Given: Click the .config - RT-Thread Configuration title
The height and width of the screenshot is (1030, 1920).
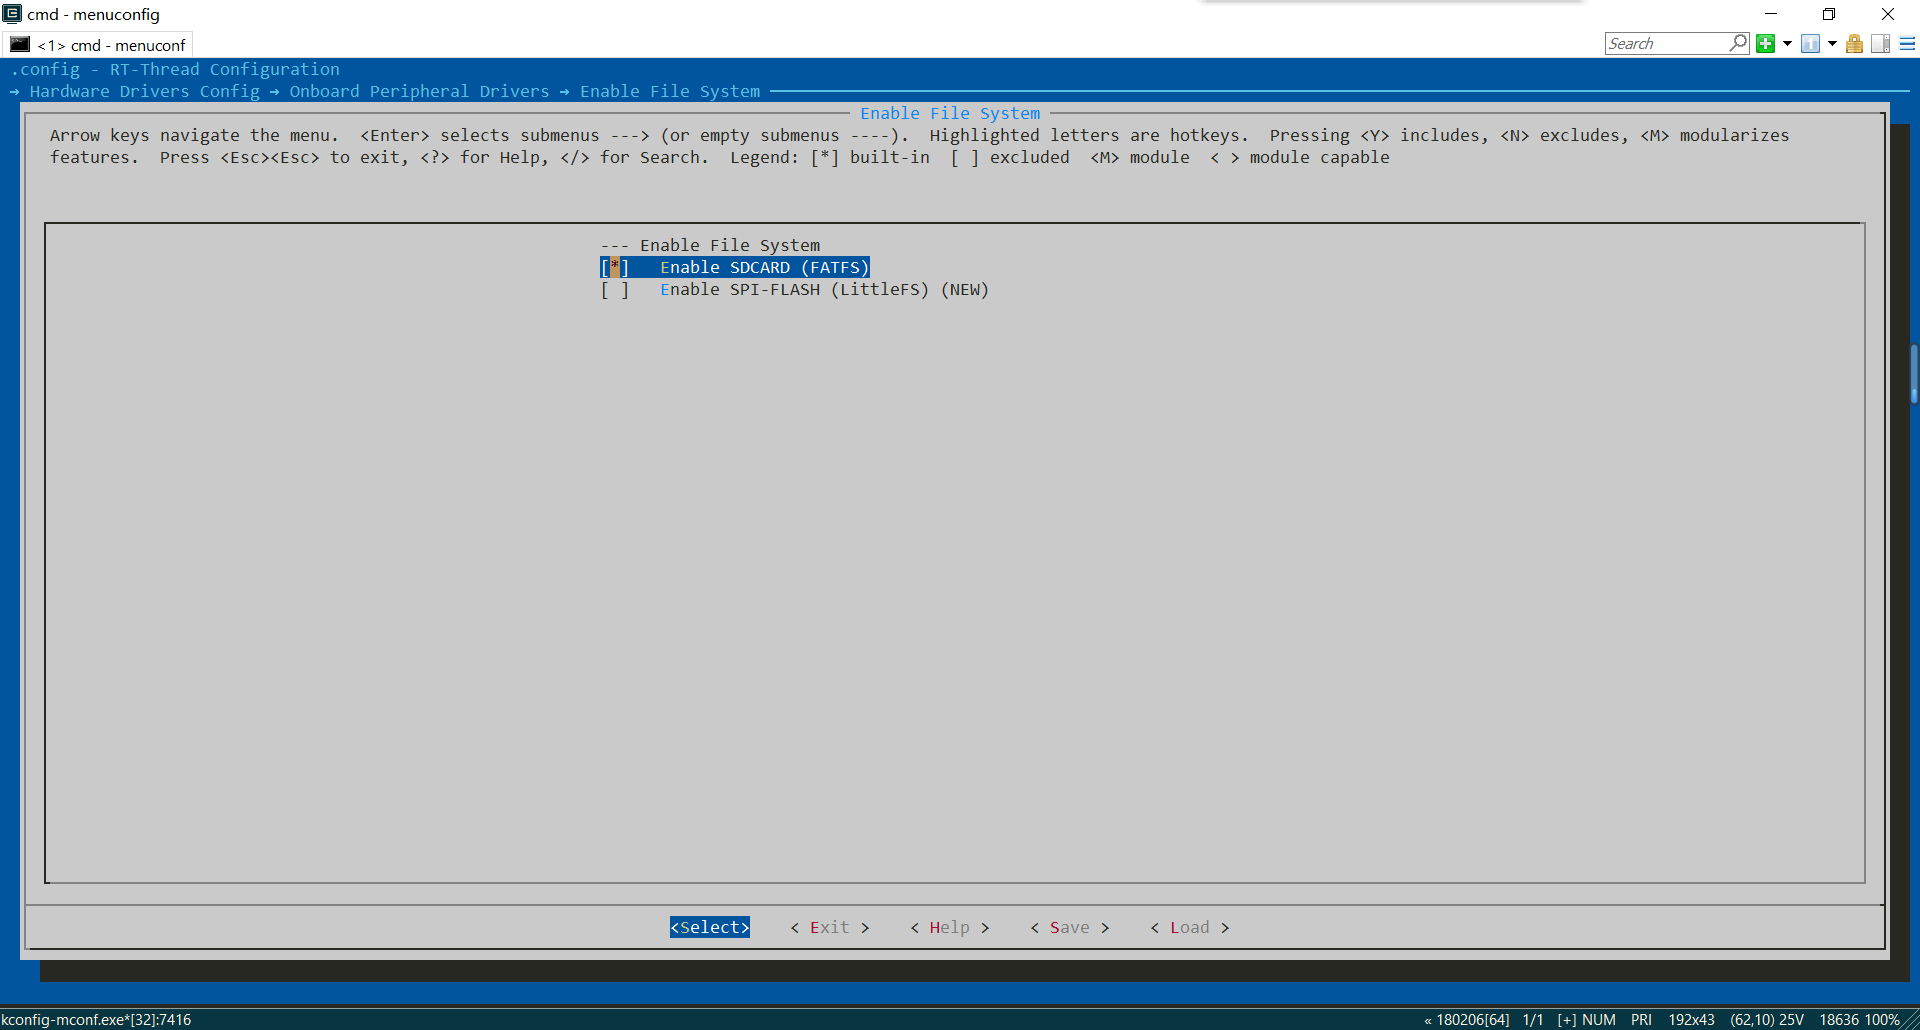Looking at the screenshot, I should coord(175,69).
